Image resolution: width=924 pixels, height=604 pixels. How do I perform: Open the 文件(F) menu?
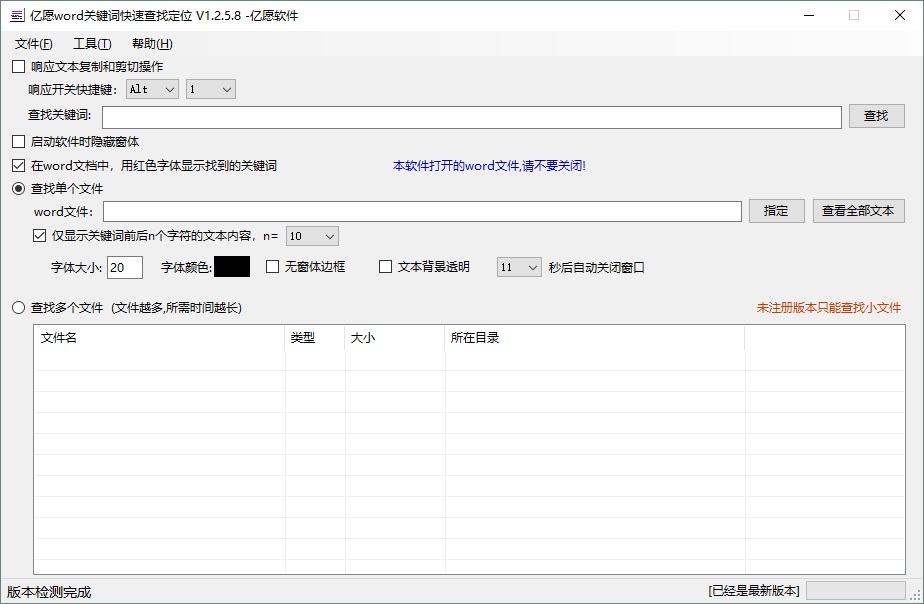pos(33,44)
